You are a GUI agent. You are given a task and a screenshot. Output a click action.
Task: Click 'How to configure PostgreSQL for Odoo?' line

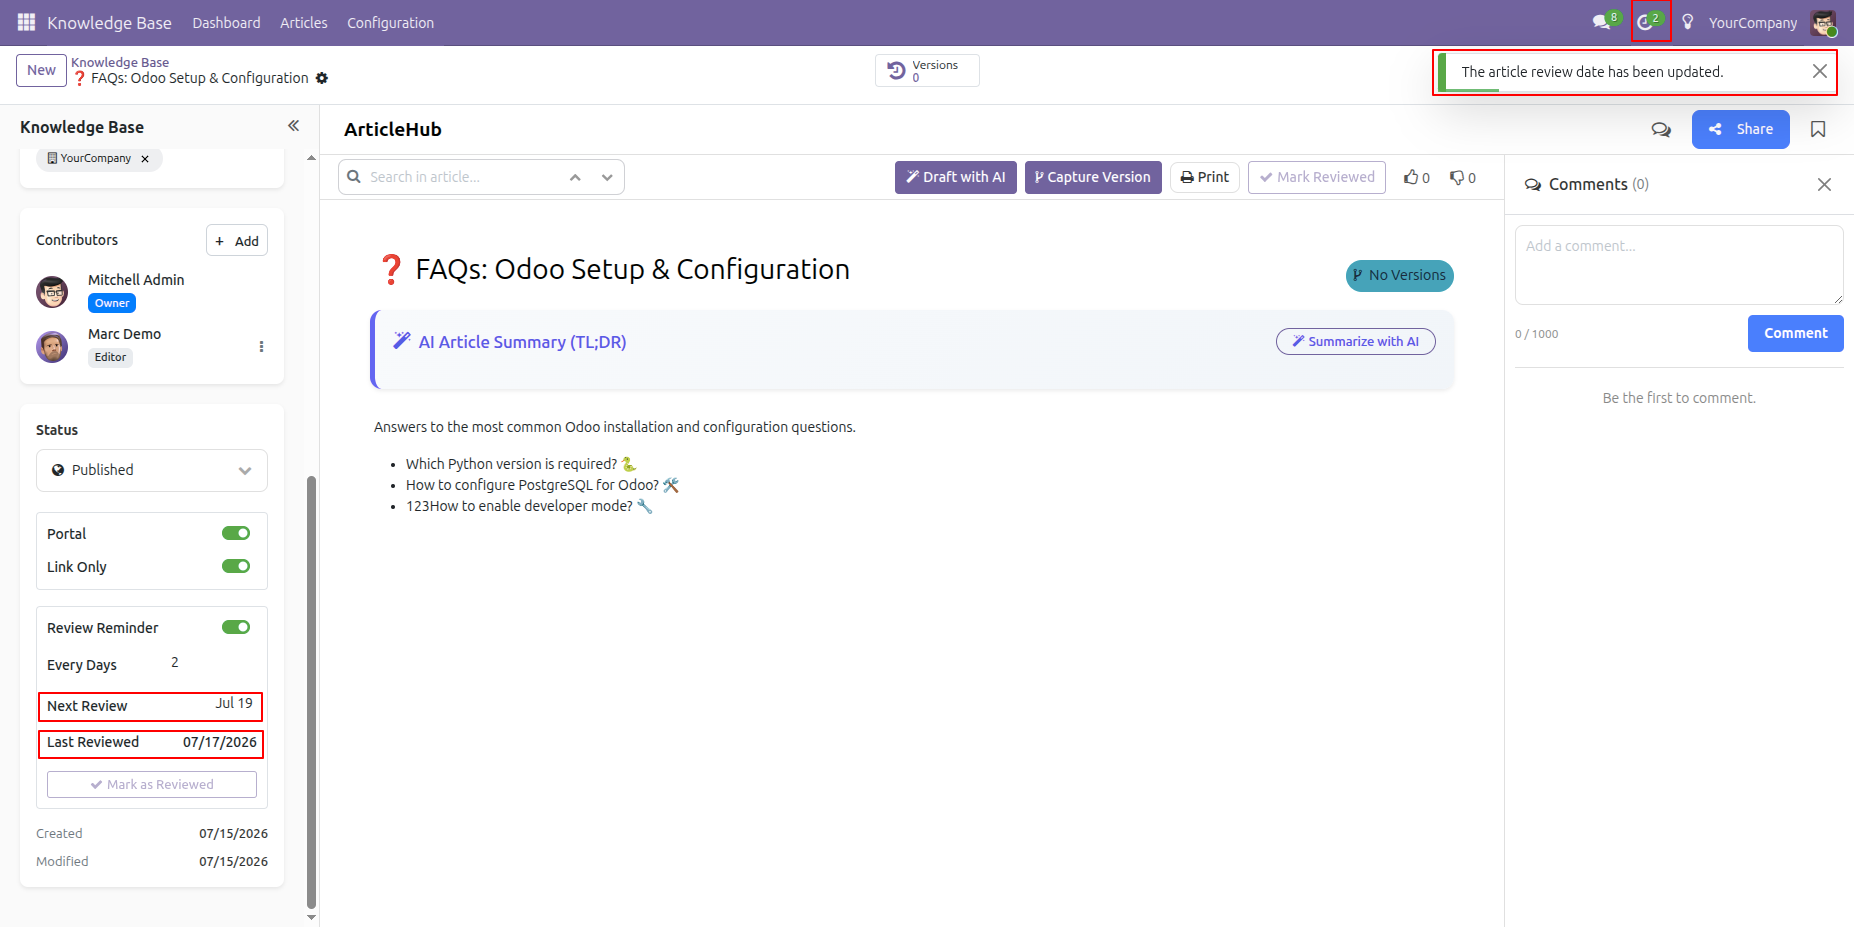[542, 485]
